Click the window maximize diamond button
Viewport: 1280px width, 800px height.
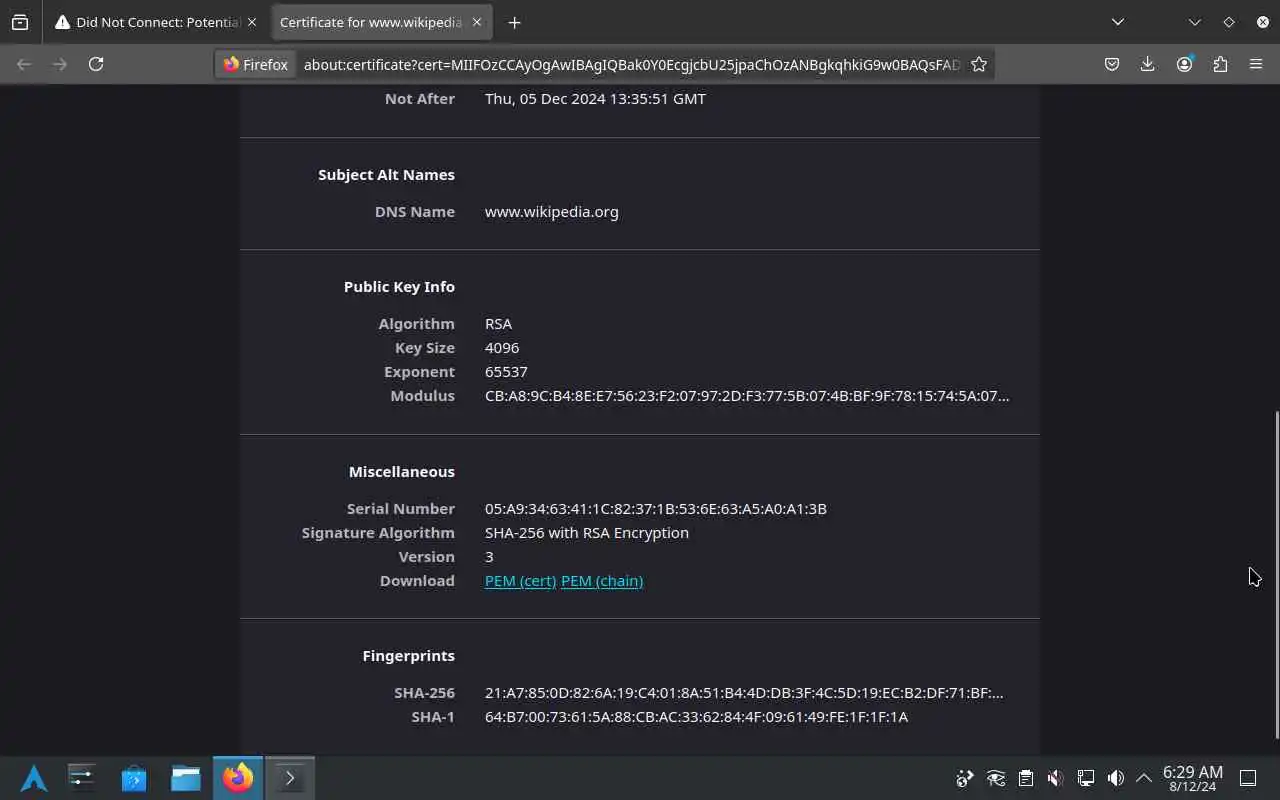[x=1229, y=22]
